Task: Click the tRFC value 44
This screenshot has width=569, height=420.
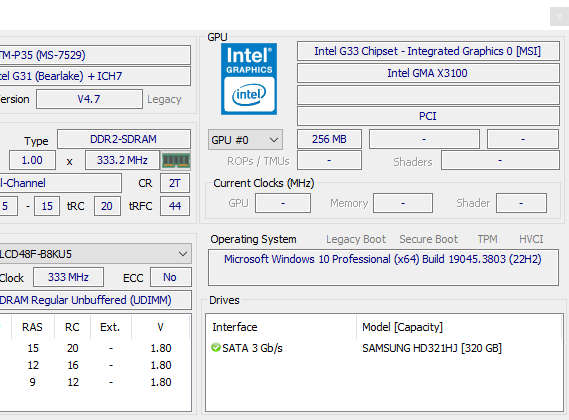Action: point(175,206)
